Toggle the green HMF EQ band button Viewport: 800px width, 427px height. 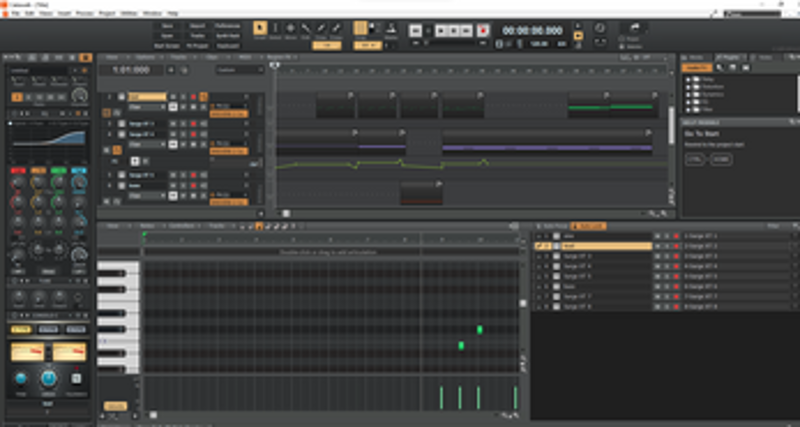[59, 170]
